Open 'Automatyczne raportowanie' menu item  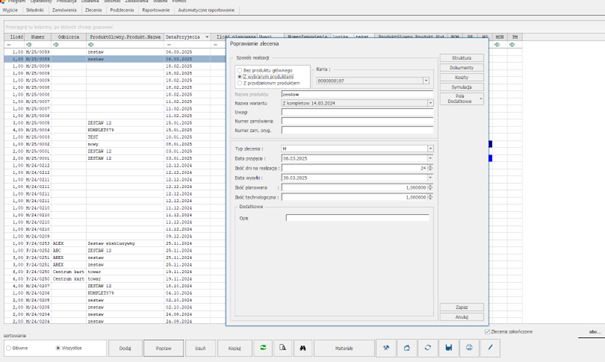pos(206,10)
